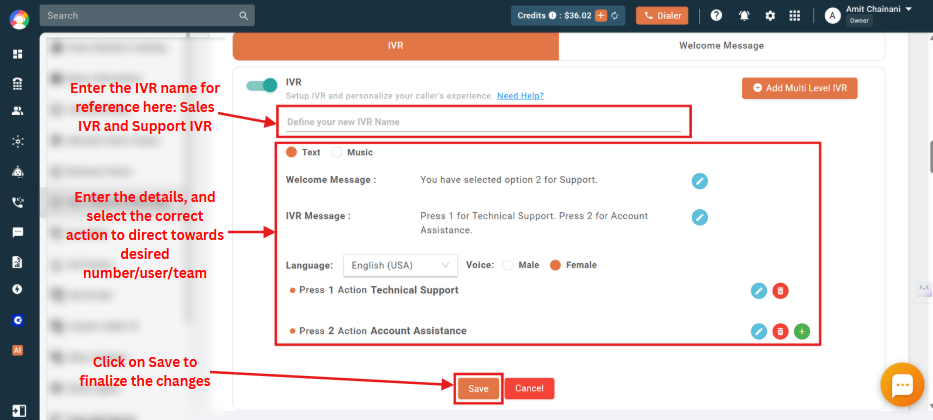
Task: Cancel the IVR changes
Action: pos(530,388)
